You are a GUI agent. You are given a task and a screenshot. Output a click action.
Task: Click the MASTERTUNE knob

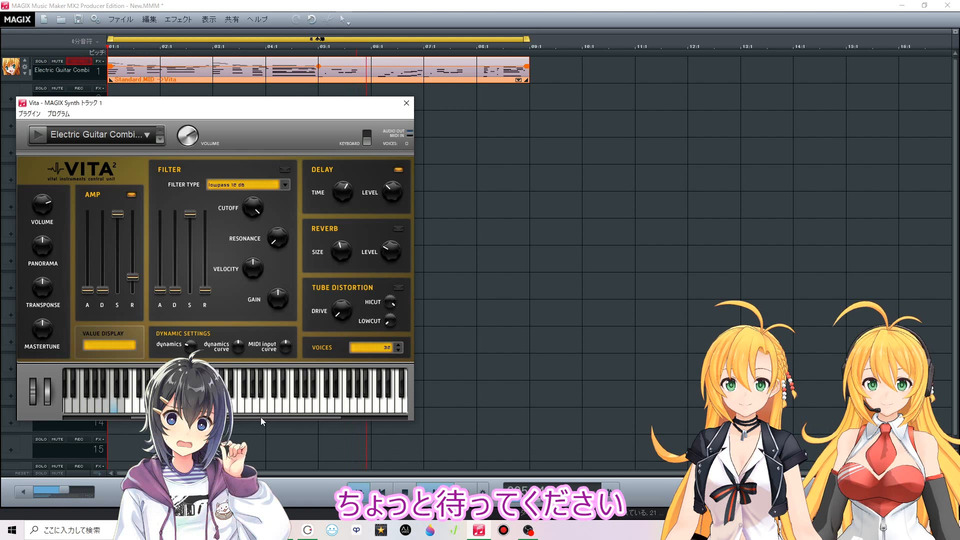pyautogui.click(x=42, y=329)
